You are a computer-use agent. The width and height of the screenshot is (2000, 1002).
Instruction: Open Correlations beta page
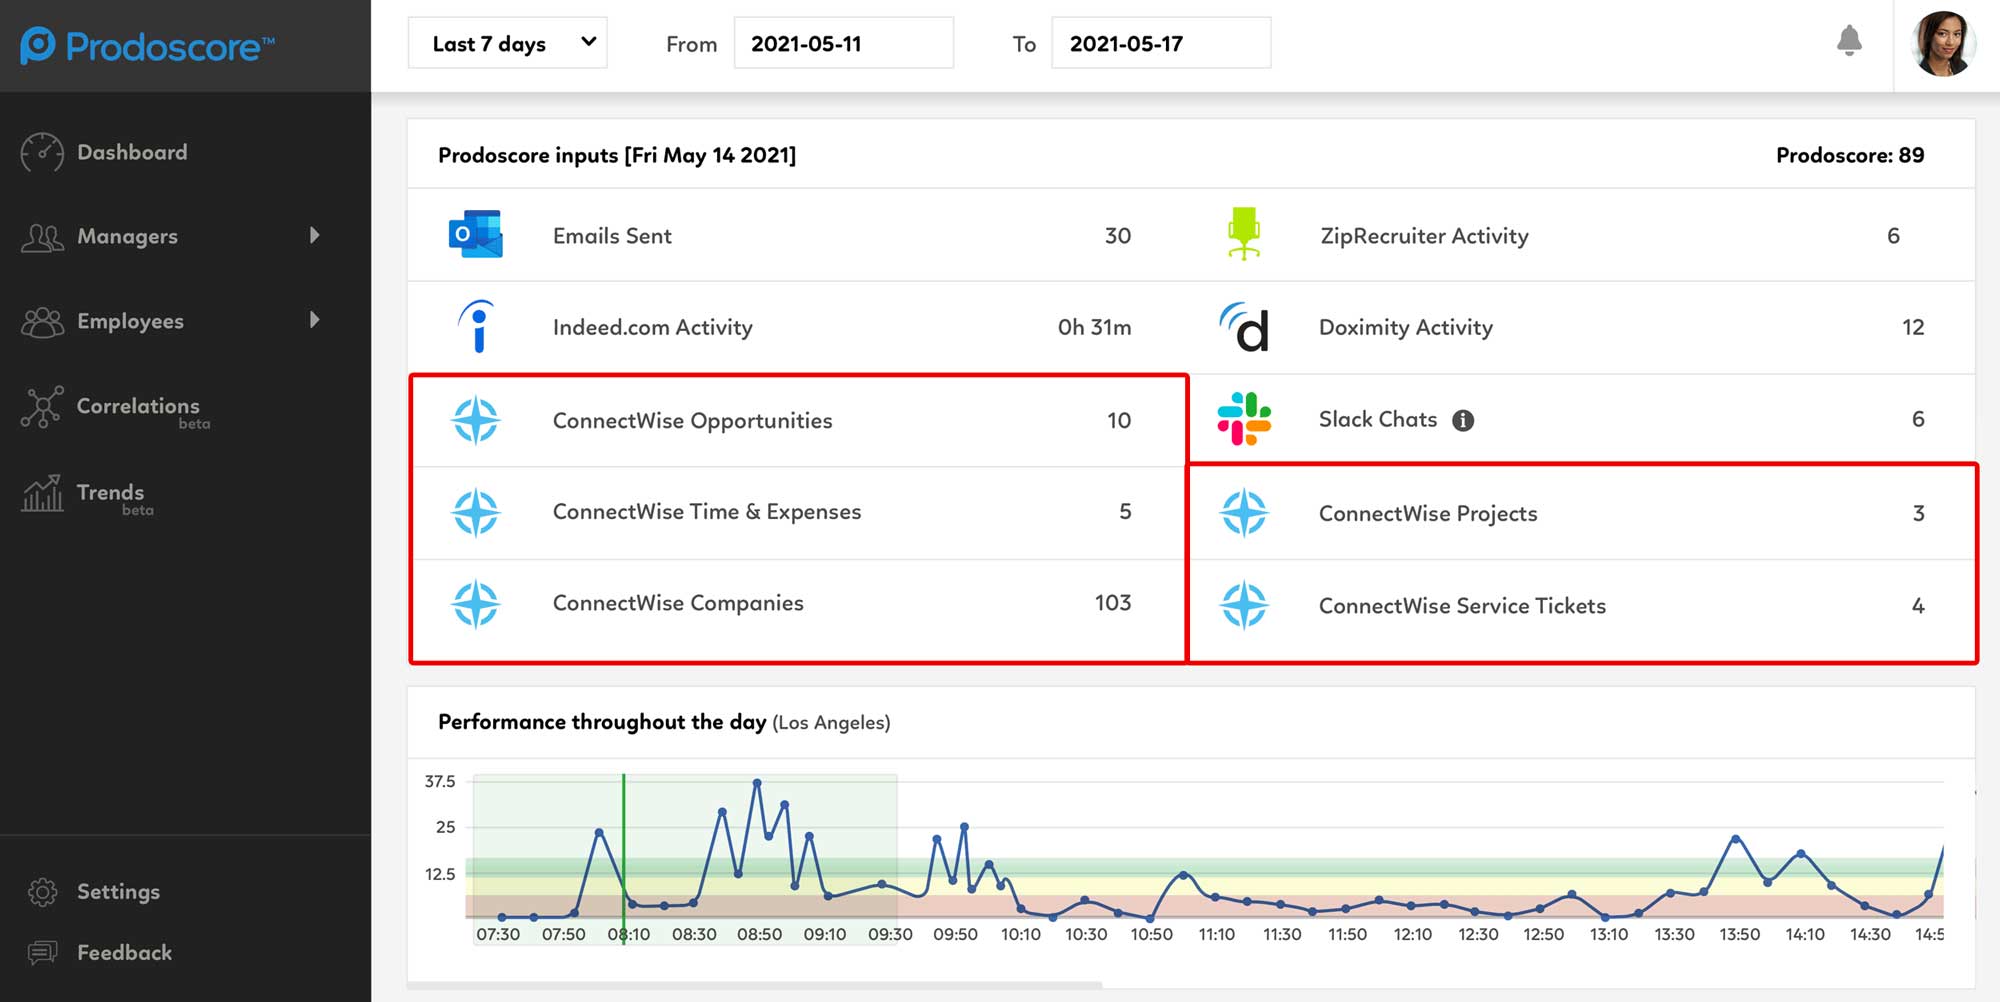pyautogui.click(x=138, y=407)
